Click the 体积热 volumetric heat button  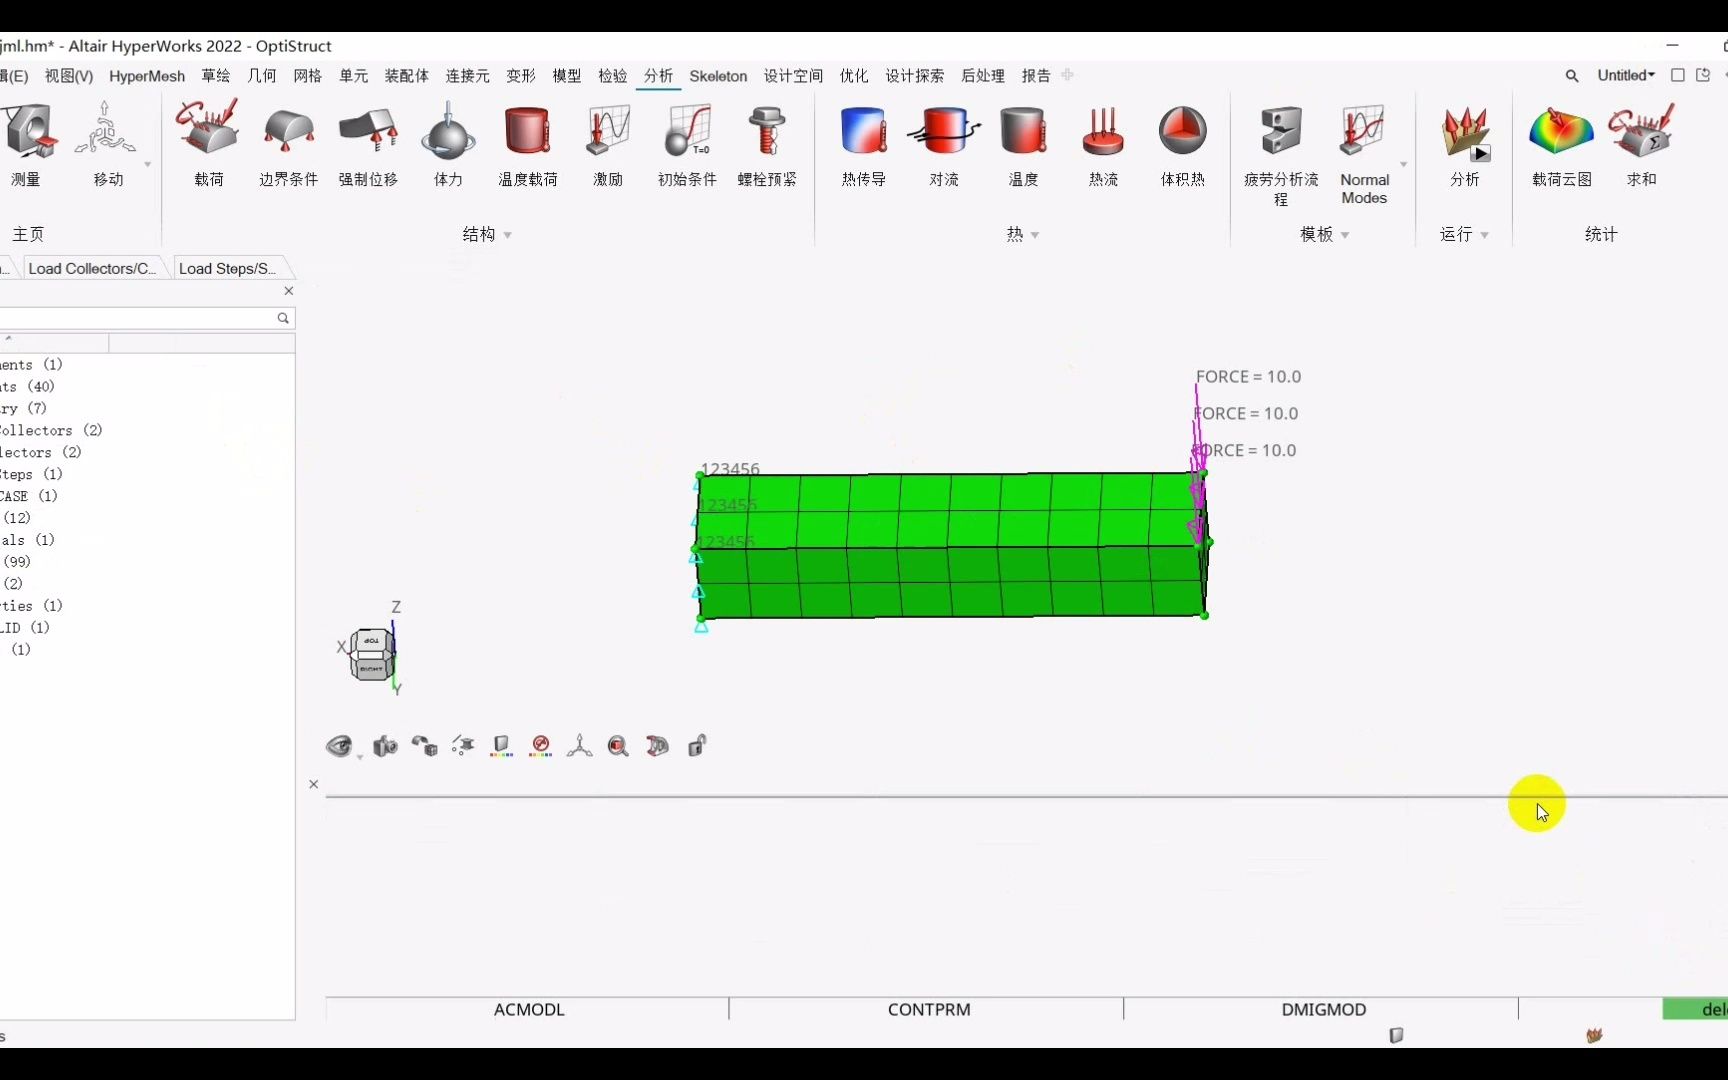pos(1182,140)
